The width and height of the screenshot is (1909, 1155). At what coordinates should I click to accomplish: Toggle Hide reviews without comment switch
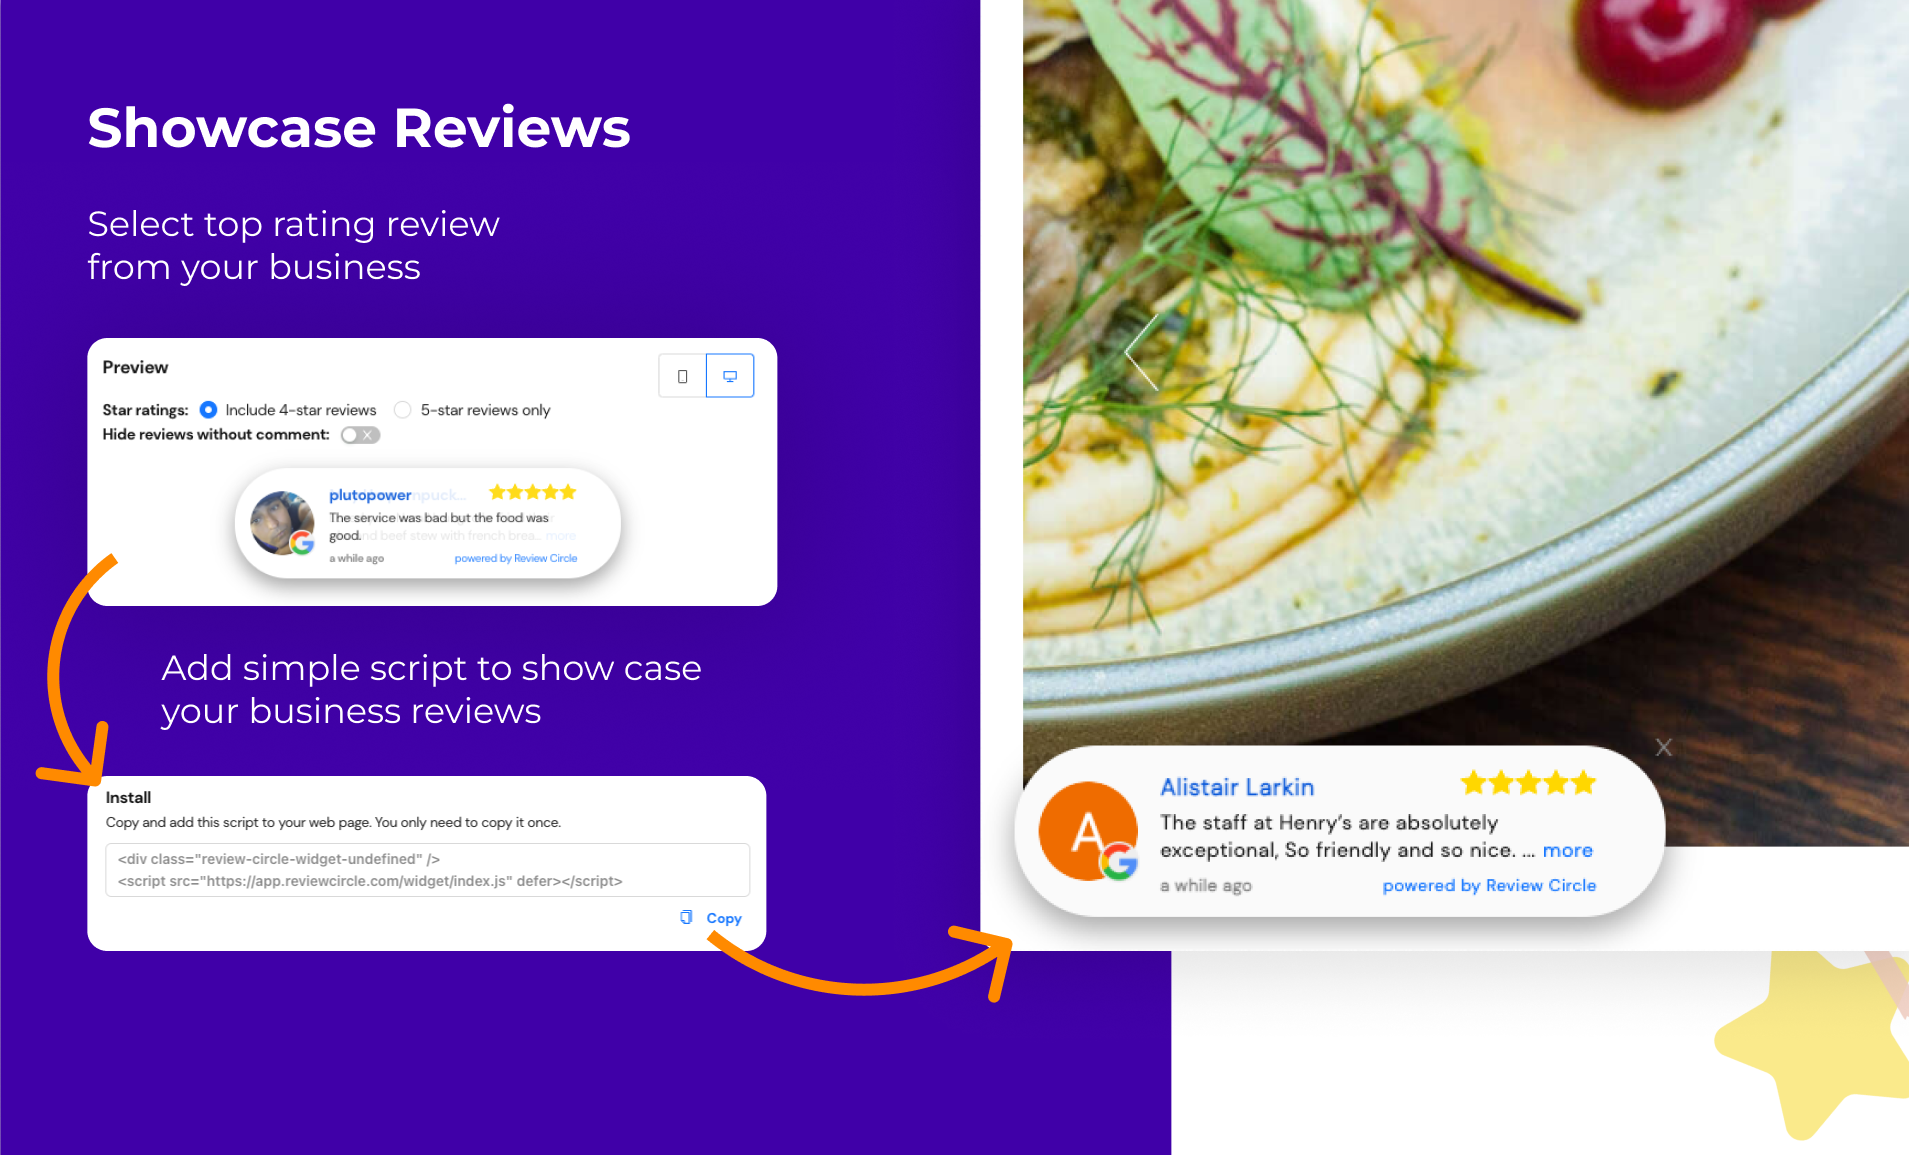tap(360, 435)
